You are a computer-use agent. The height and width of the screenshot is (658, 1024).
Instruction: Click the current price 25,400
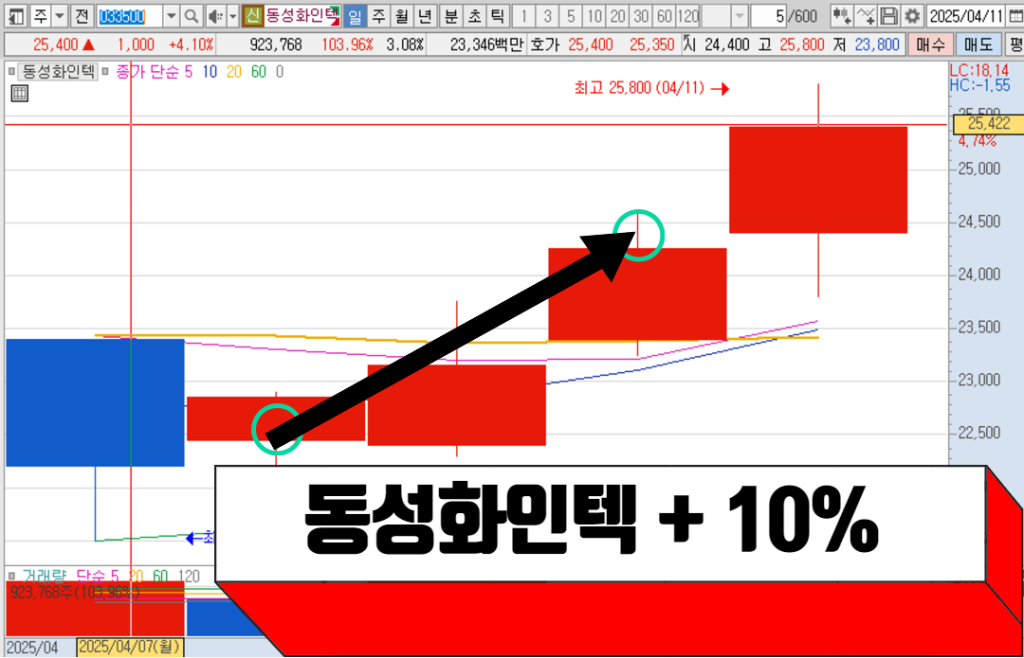tap(54, 45)
